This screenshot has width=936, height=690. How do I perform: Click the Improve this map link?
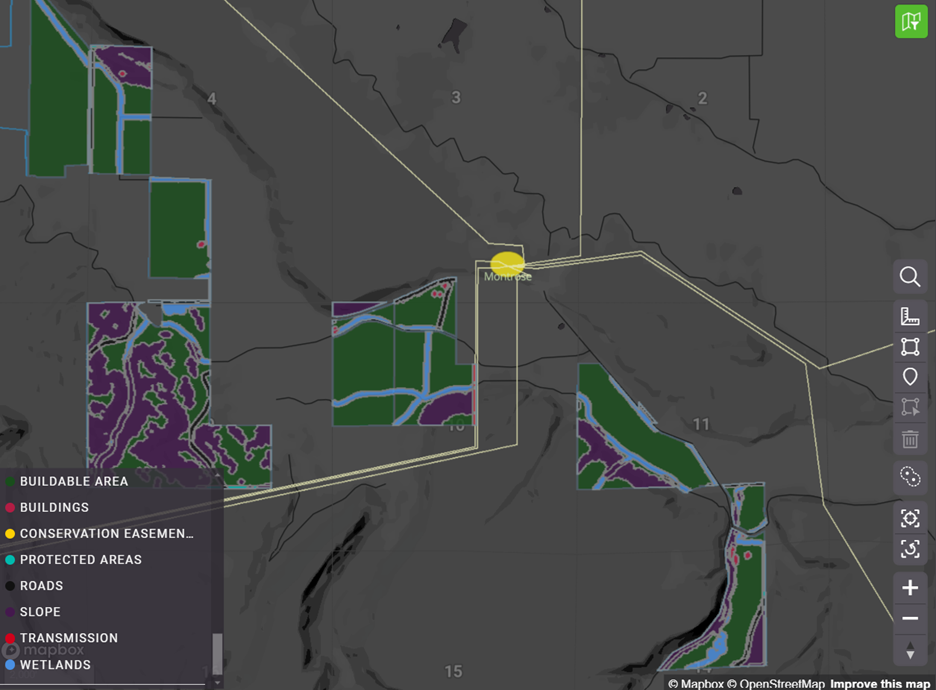coord(881,684)
